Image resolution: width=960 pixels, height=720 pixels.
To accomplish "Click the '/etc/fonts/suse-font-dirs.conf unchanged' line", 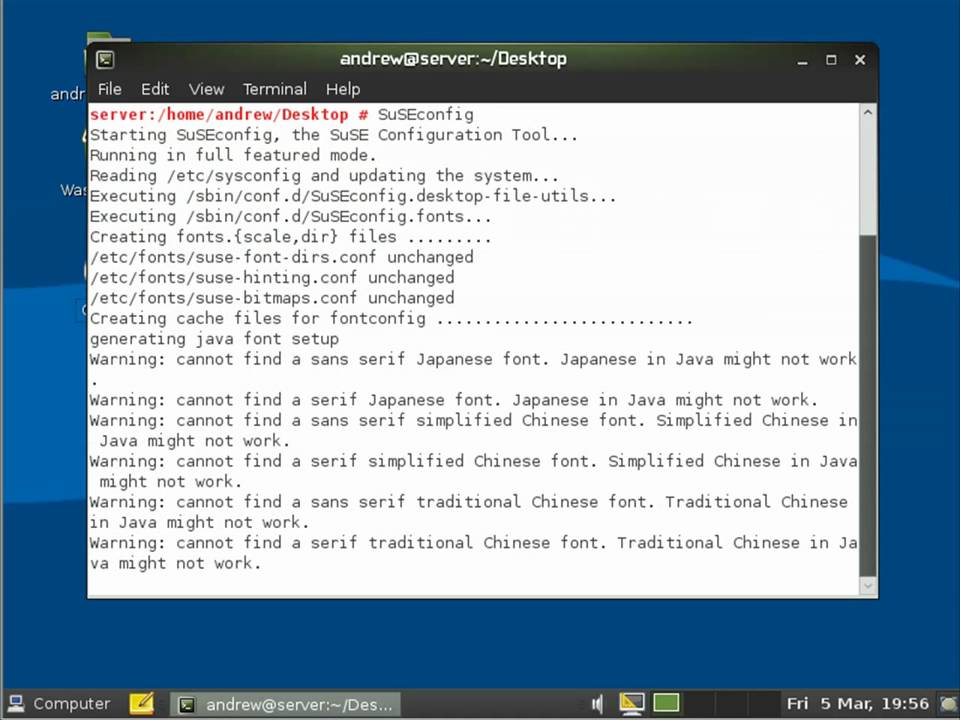I will [x=282, y=257].
